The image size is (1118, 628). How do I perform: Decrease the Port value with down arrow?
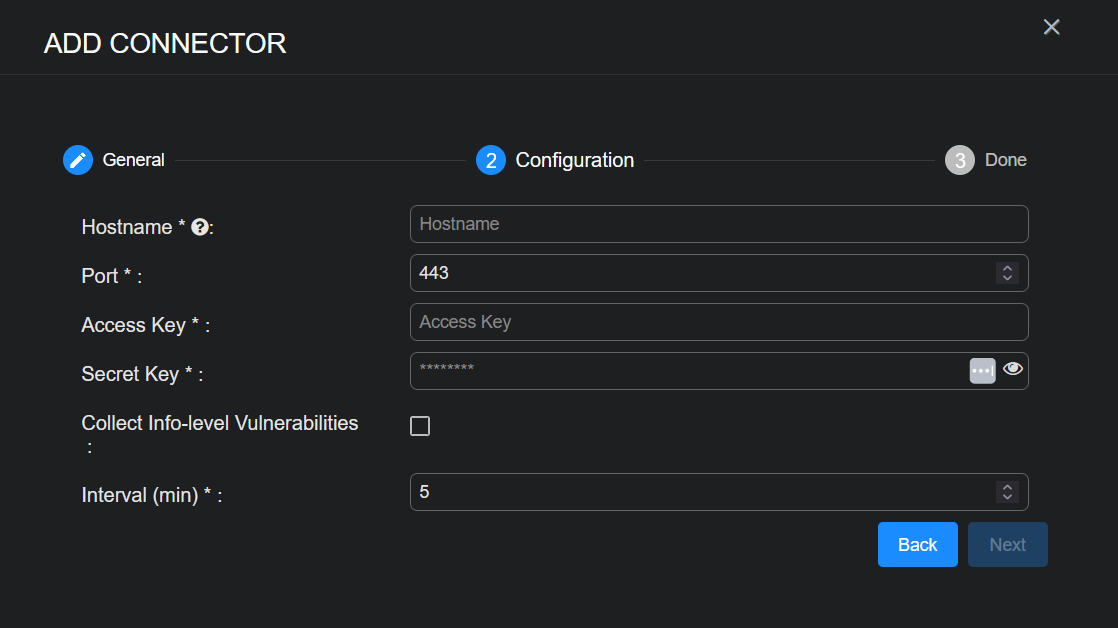point(1007,278)
